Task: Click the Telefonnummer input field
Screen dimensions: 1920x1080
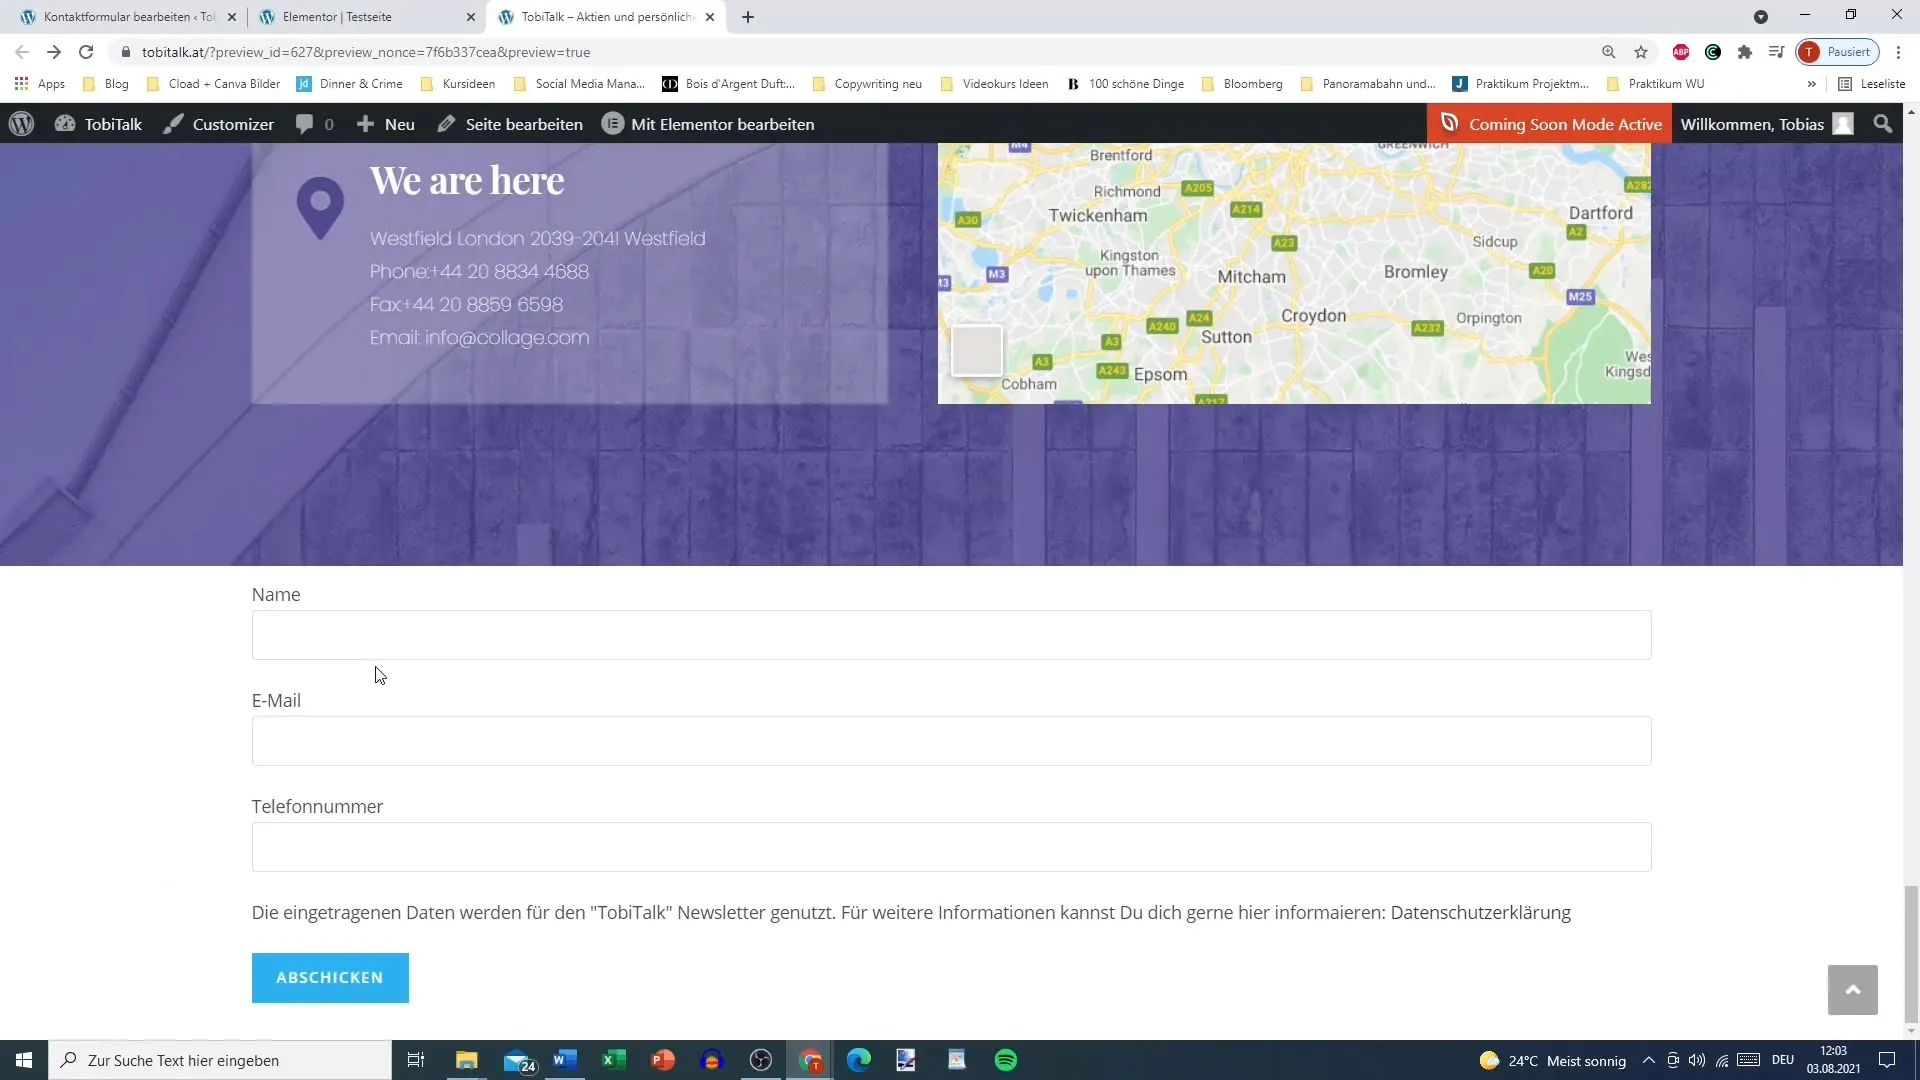Action: click(x=951, y=847)
